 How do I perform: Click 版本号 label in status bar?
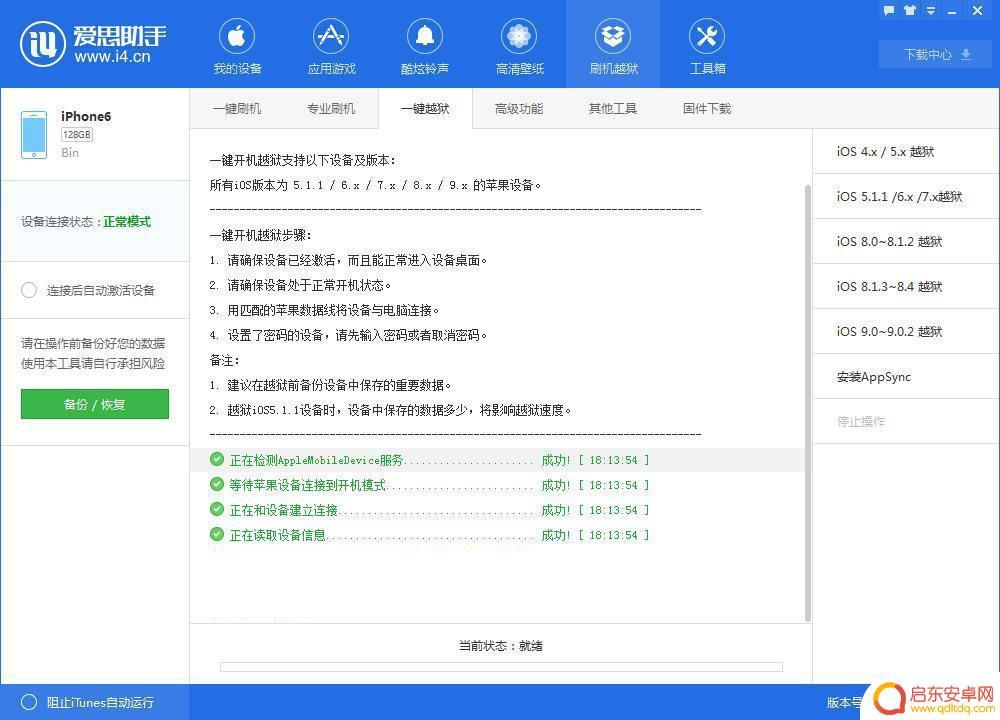(844, 702)
